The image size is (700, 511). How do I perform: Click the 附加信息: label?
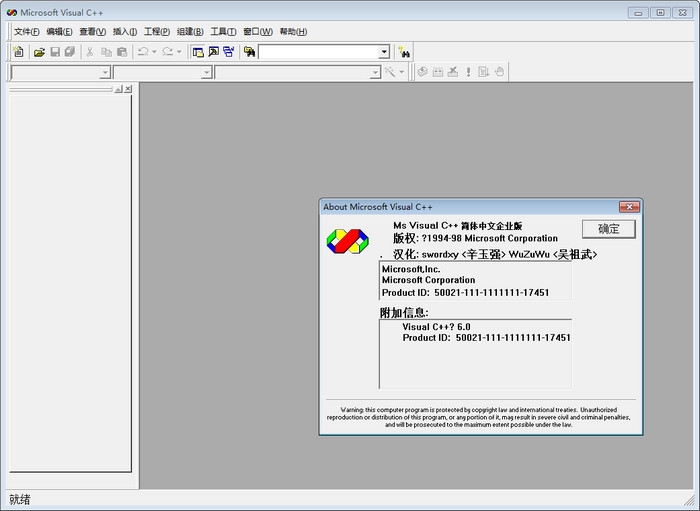point(404,312)
